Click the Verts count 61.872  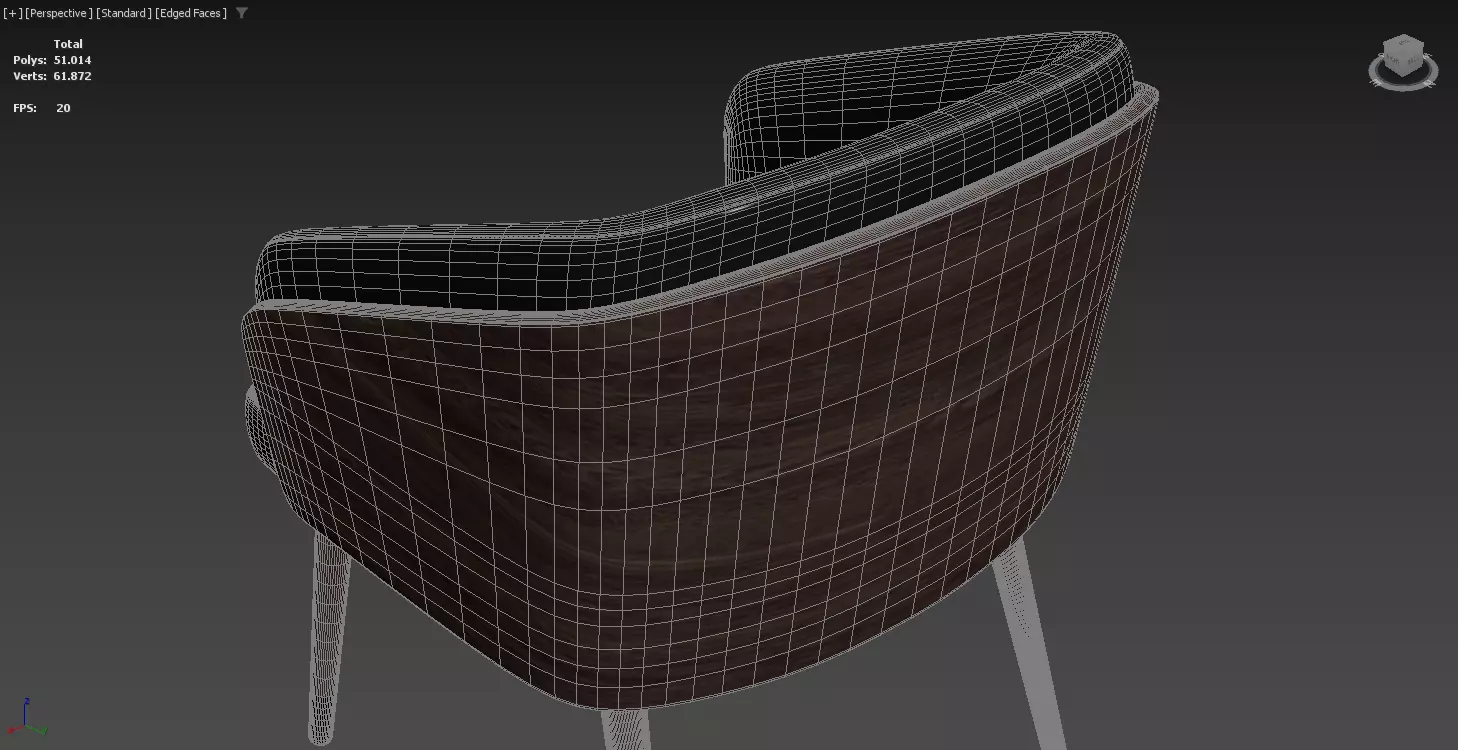click(72, 76)
